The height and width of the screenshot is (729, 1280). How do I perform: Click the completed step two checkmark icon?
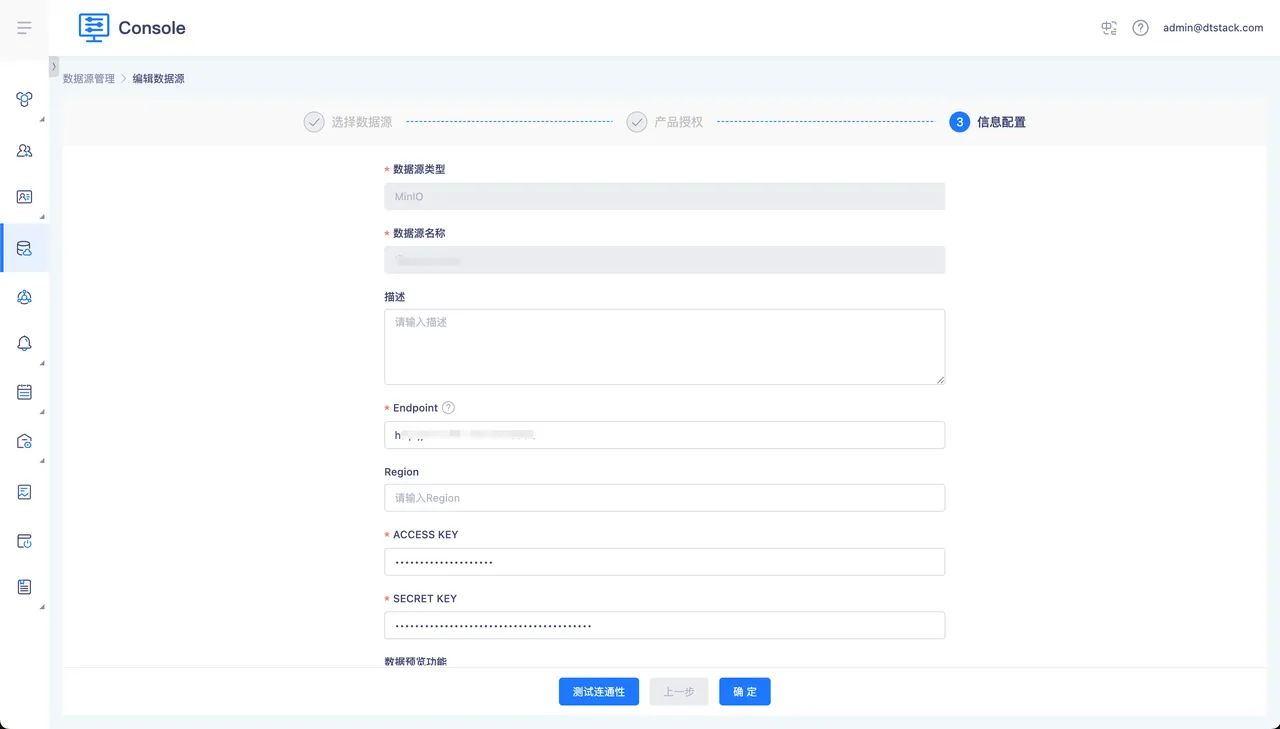637,122
